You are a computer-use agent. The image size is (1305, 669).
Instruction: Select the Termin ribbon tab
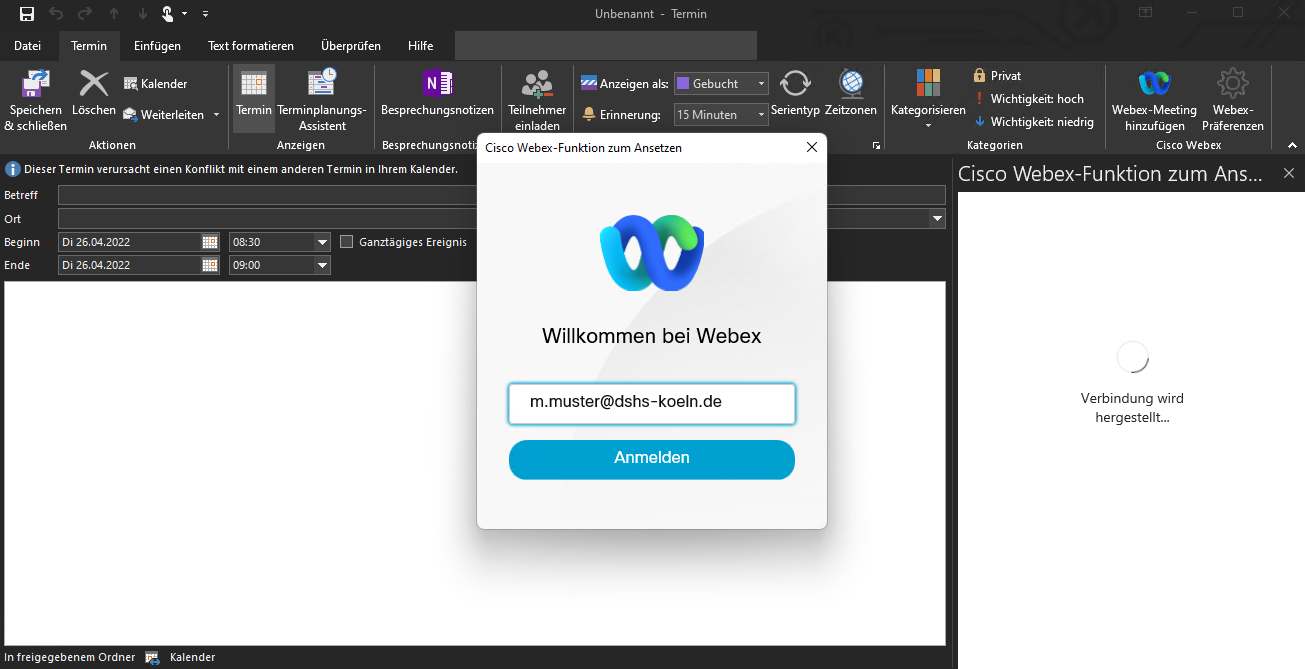click(89, 46)
